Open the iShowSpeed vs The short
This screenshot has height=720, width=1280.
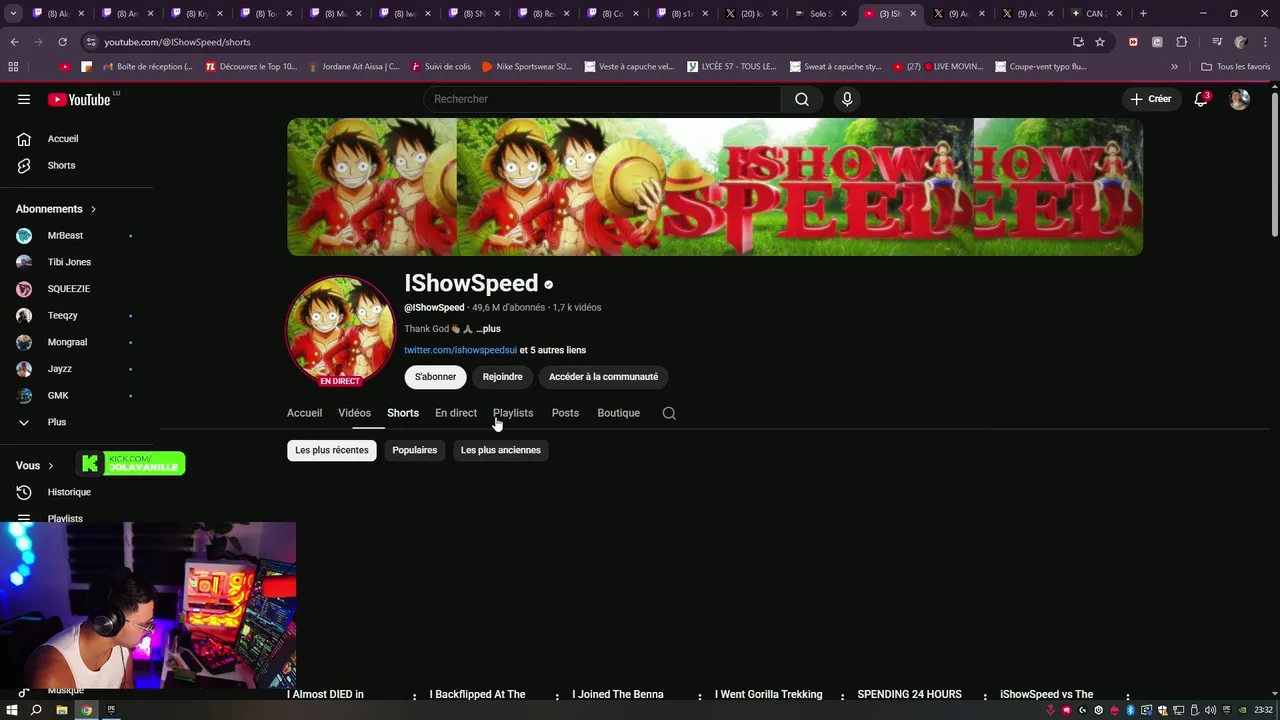[1046, 694]
